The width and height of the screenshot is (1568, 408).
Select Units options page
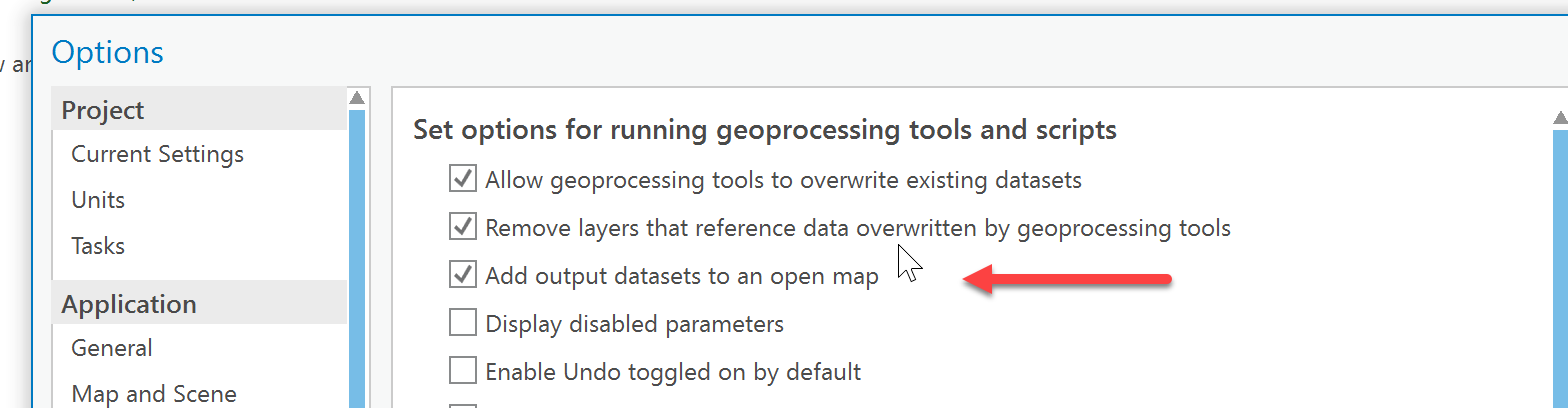click(98, 200)
